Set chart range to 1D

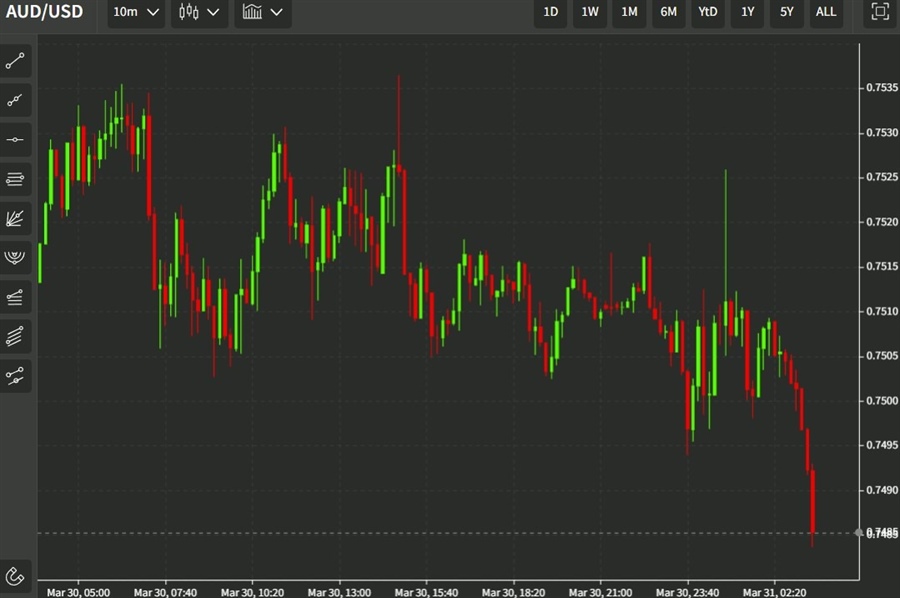point(550,12)
